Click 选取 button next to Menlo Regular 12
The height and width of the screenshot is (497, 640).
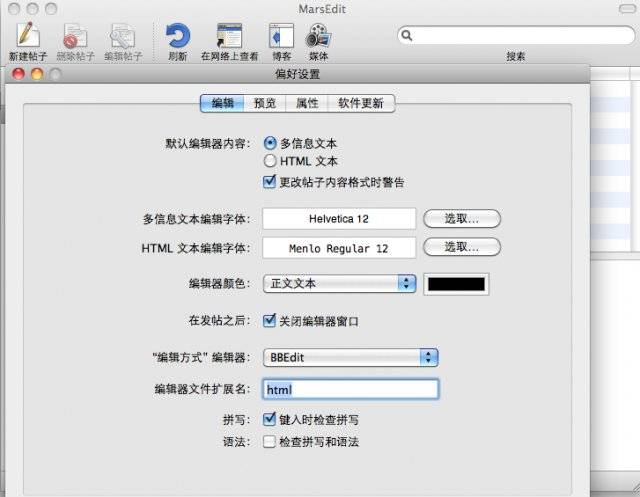(x=461, y=247)
